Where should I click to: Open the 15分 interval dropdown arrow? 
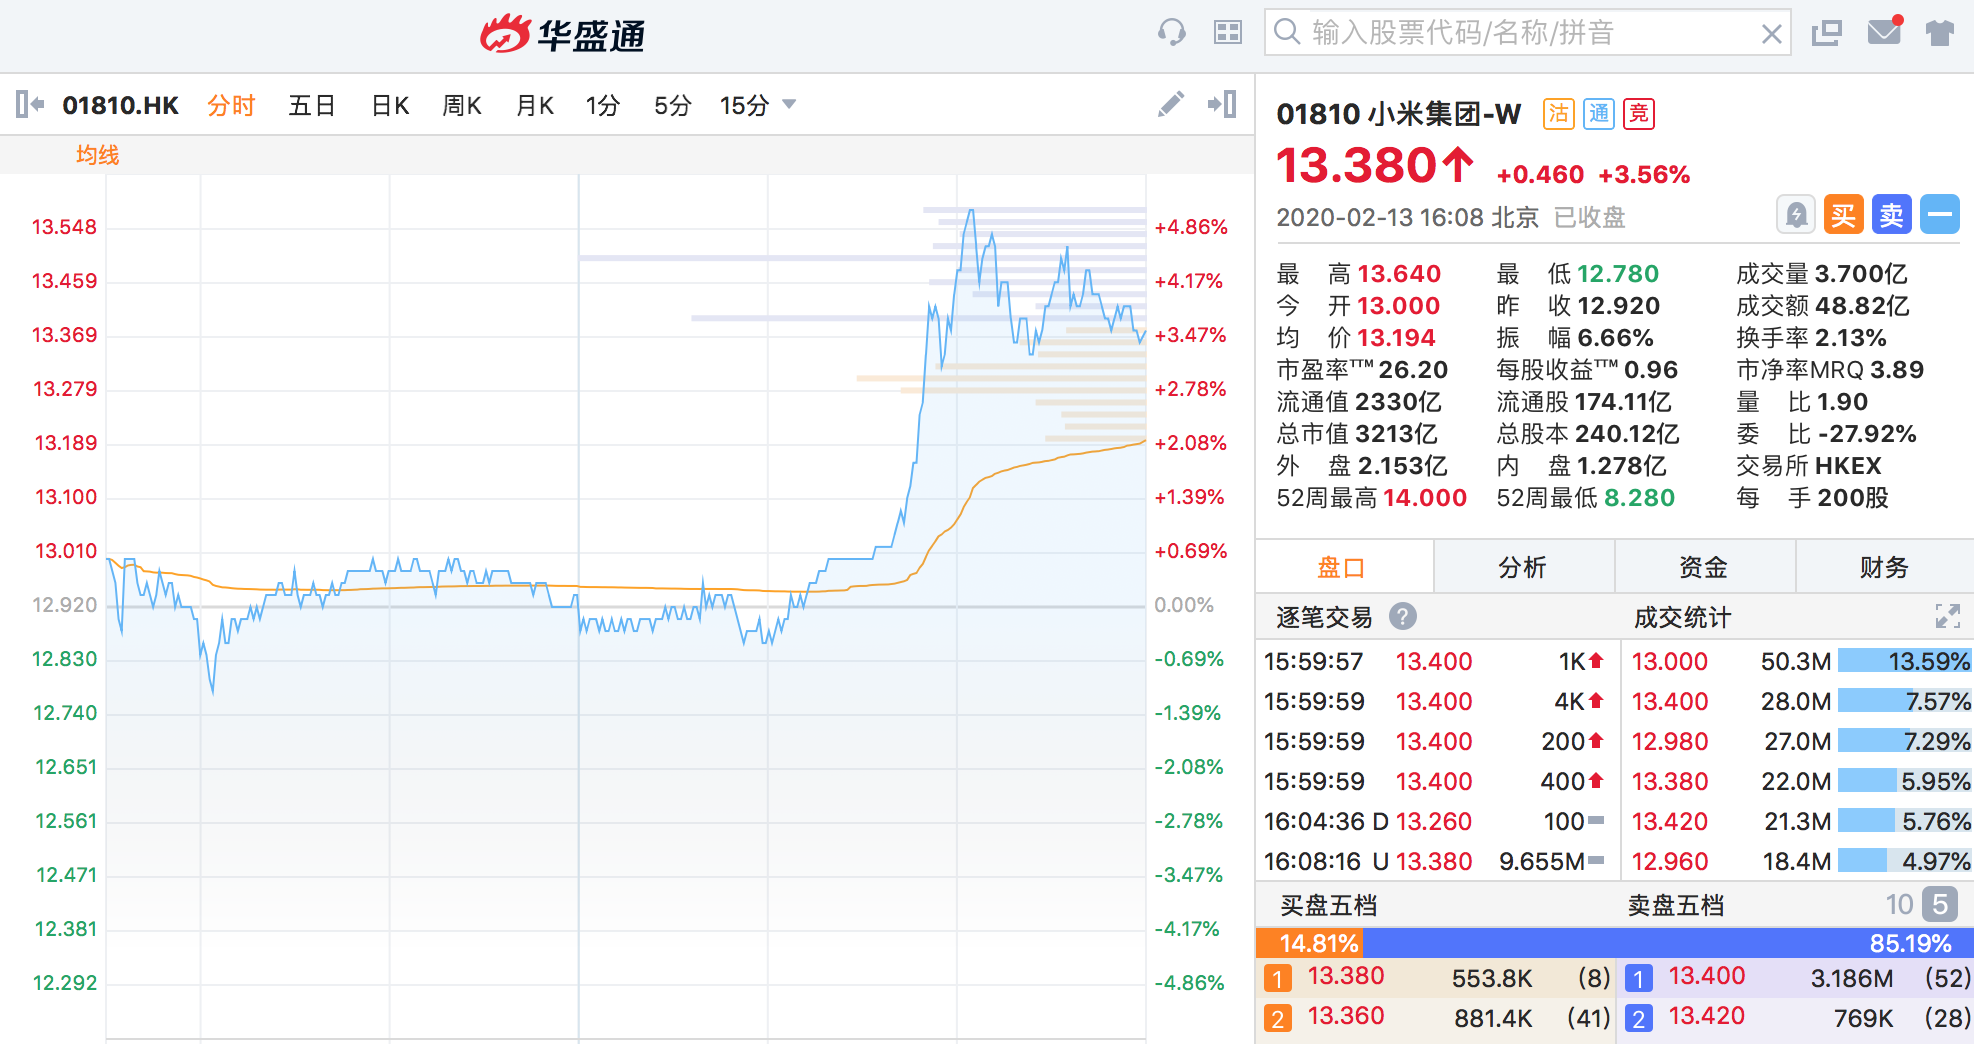coord(789,104)
